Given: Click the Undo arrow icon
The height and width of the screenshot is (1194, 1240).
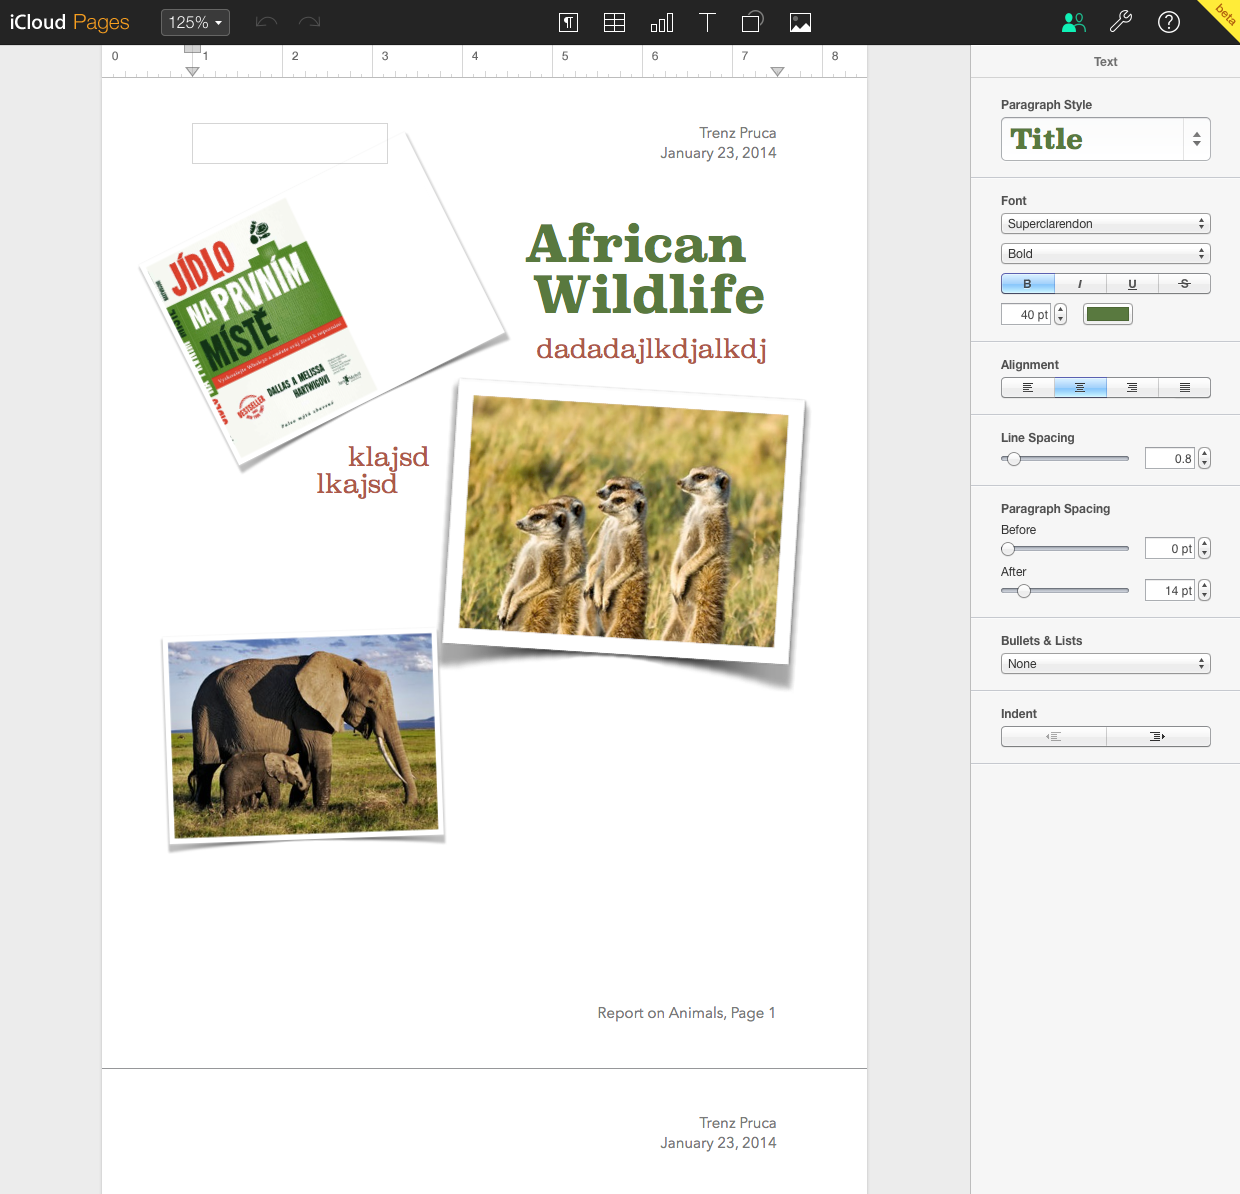Looking at the screenshot, I should click(265, 22).
